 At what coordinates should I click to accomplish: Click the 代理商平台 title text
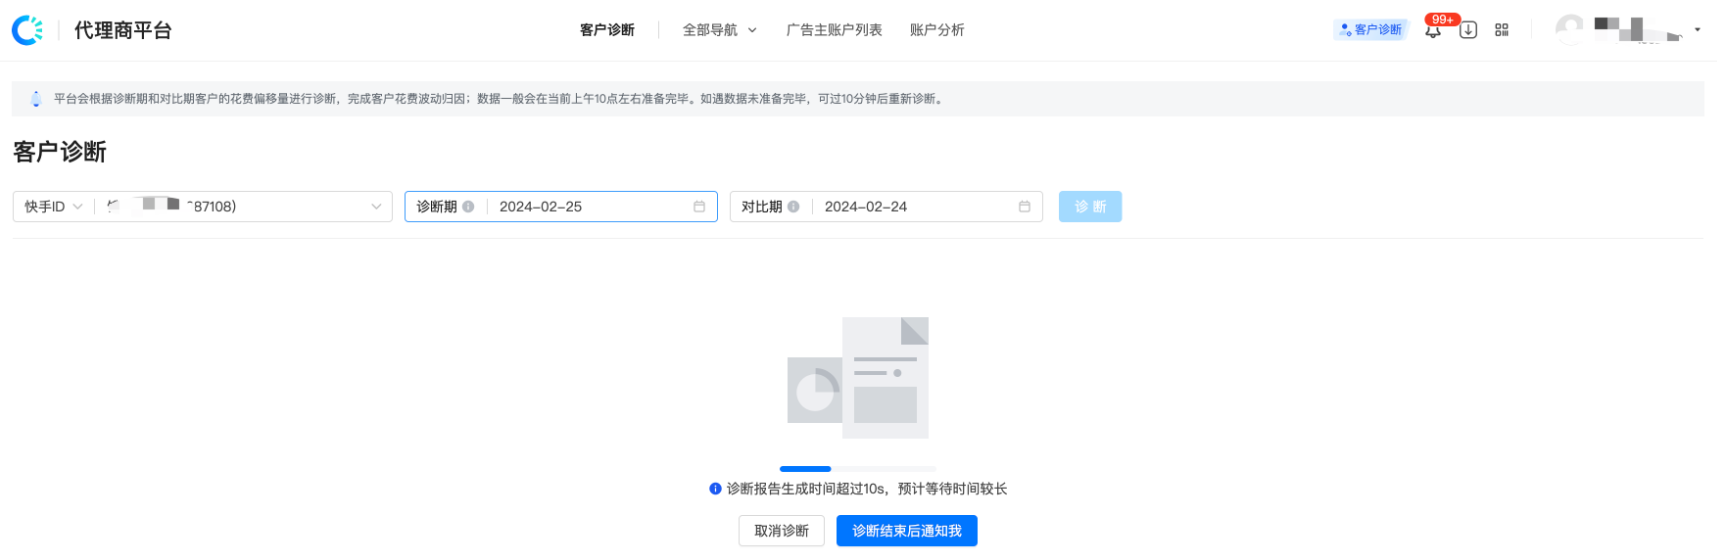coord(123,31)
